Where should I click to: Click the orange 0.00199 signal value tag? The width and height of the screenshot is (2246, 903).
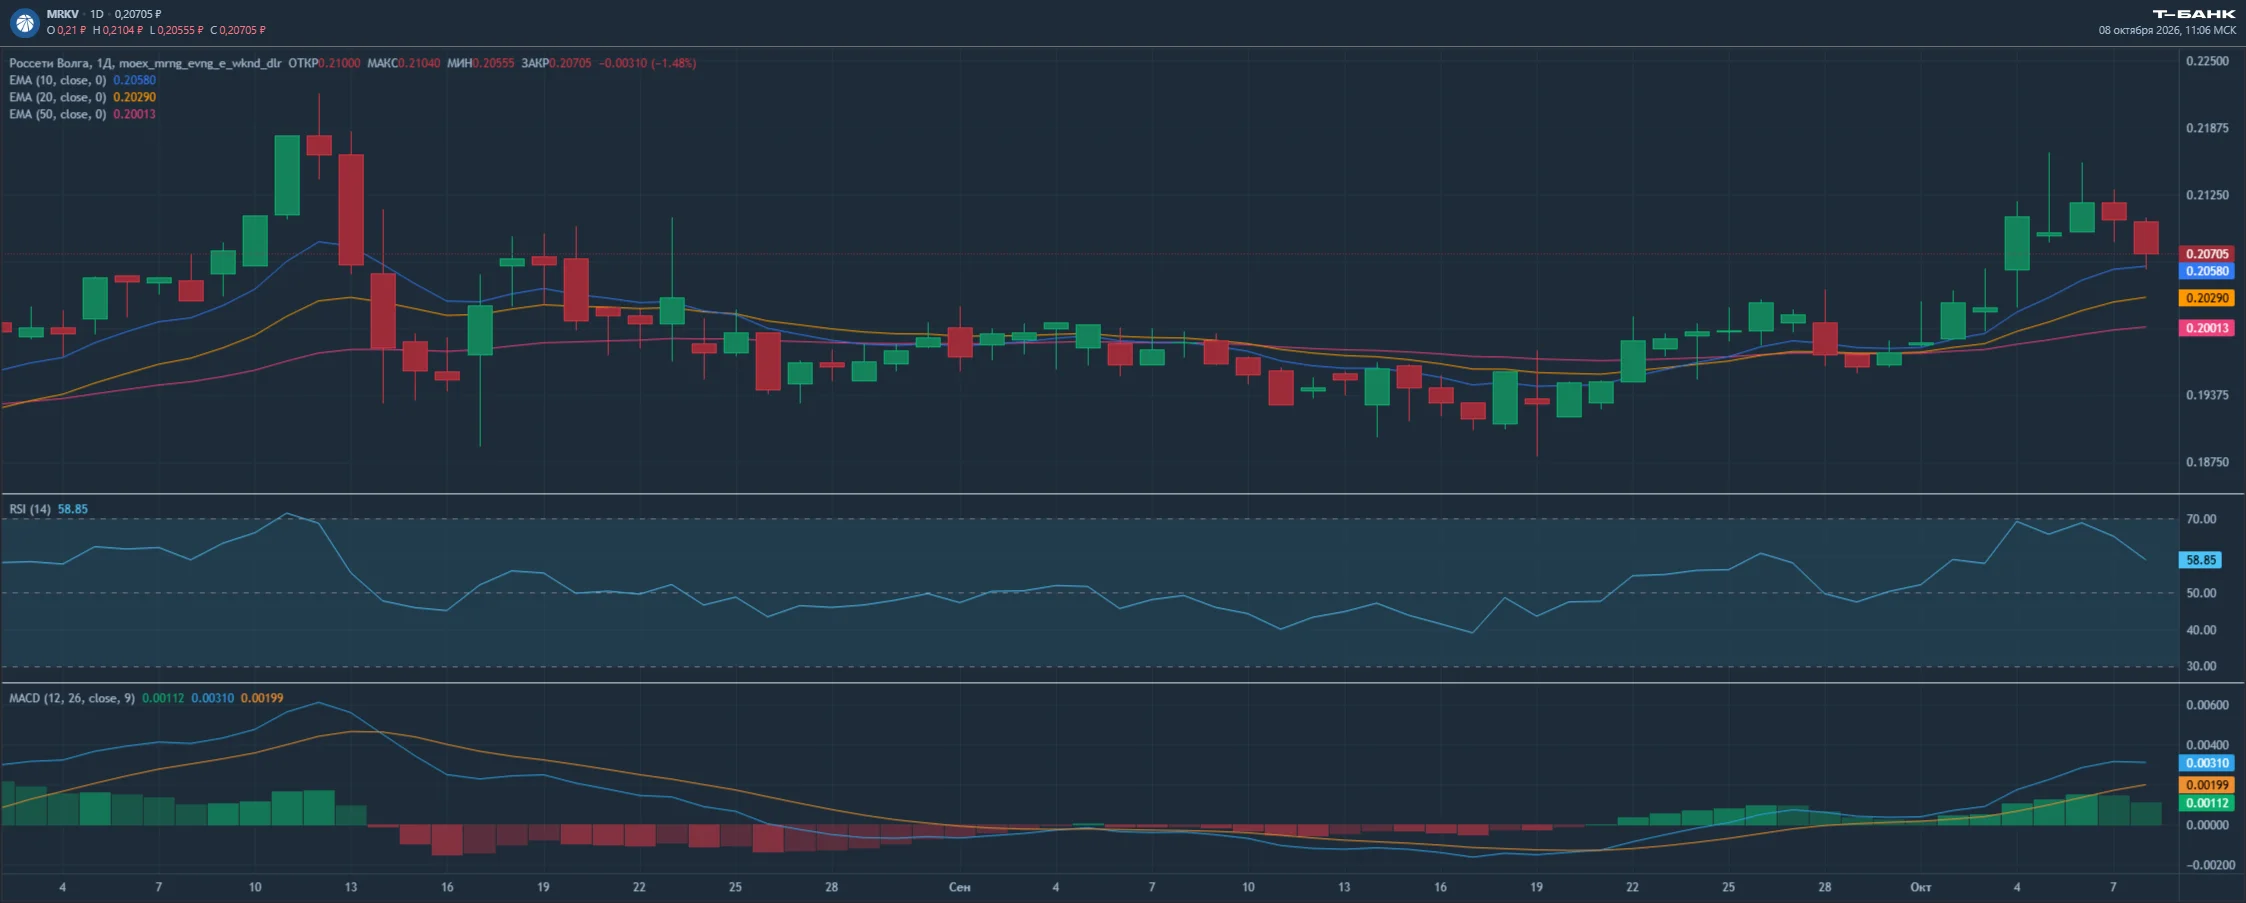coord(2207,785)
